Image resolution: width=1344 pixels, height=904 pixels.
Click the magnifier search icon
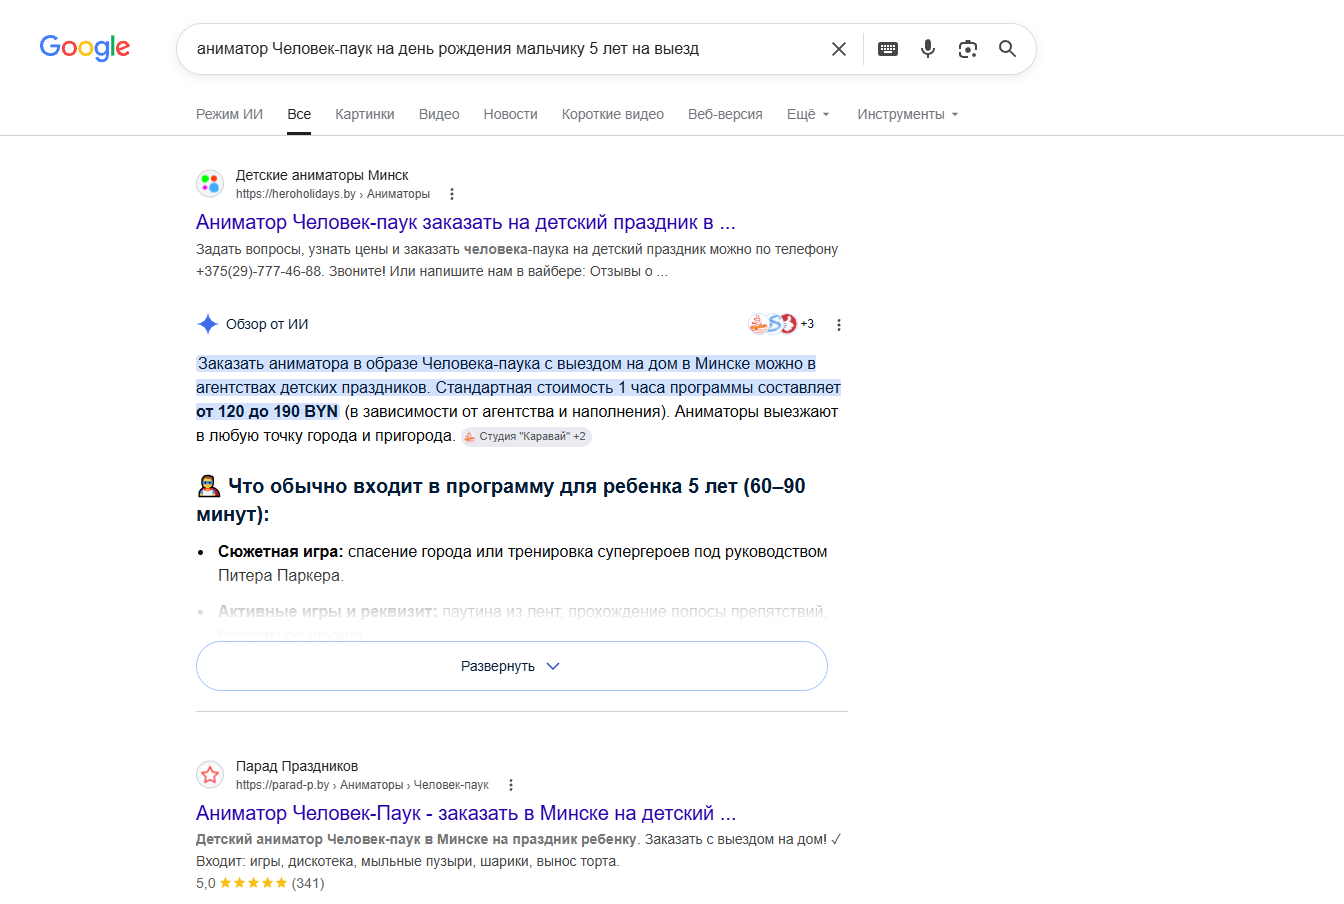(1008, 49)
